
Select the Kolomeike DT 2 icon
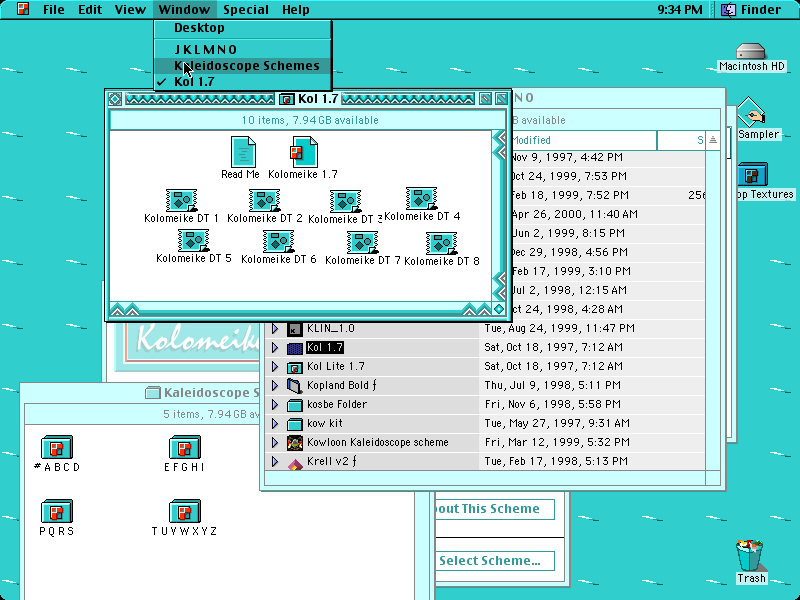tap(264, 200)
